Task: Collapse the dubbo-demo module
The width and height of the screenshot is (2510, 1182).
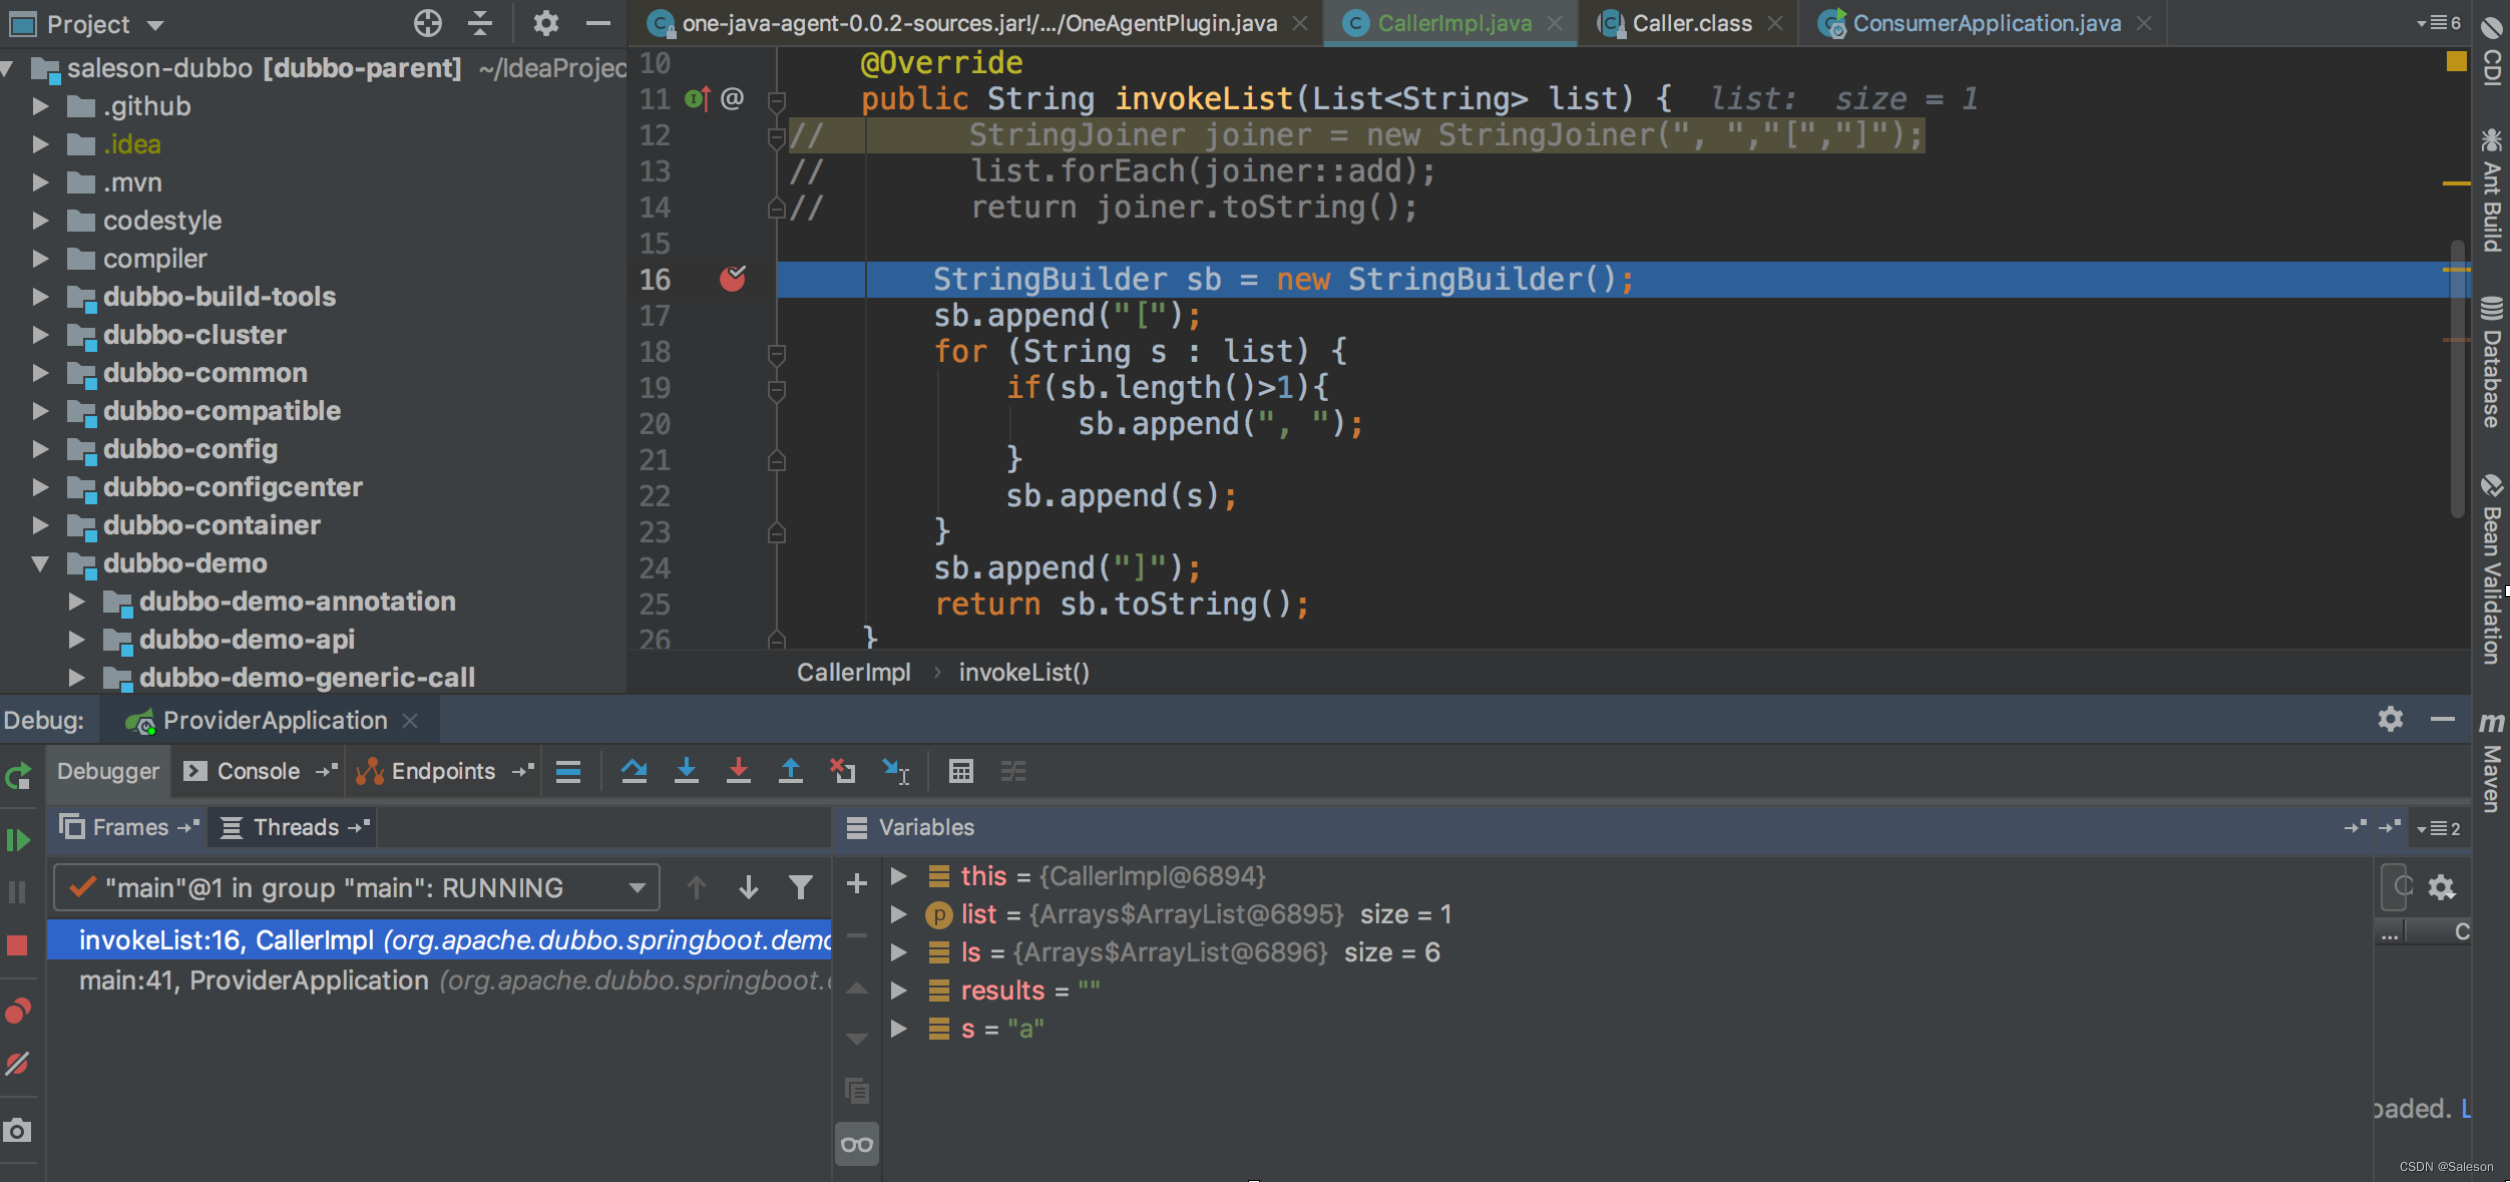Action: pos(40,564)
